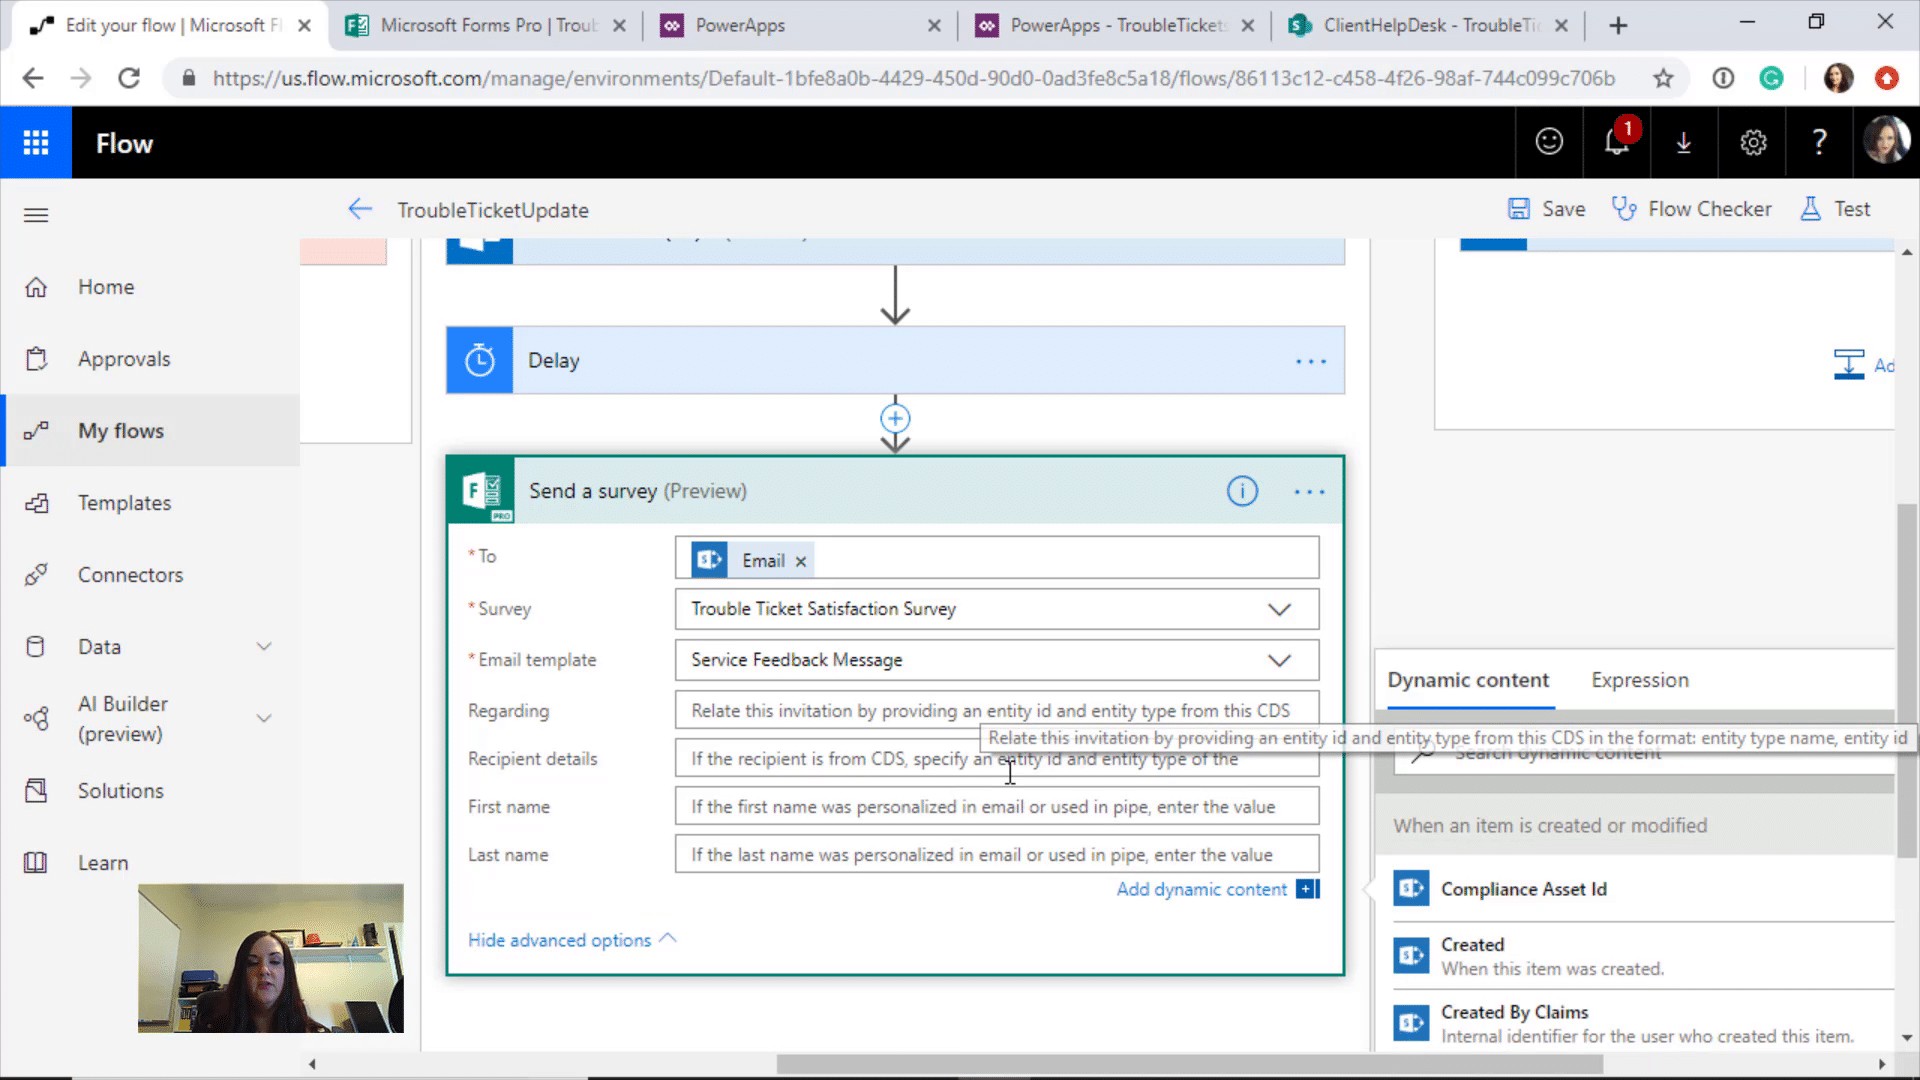
Task: Reload the browser page
Action: (129, 78)
